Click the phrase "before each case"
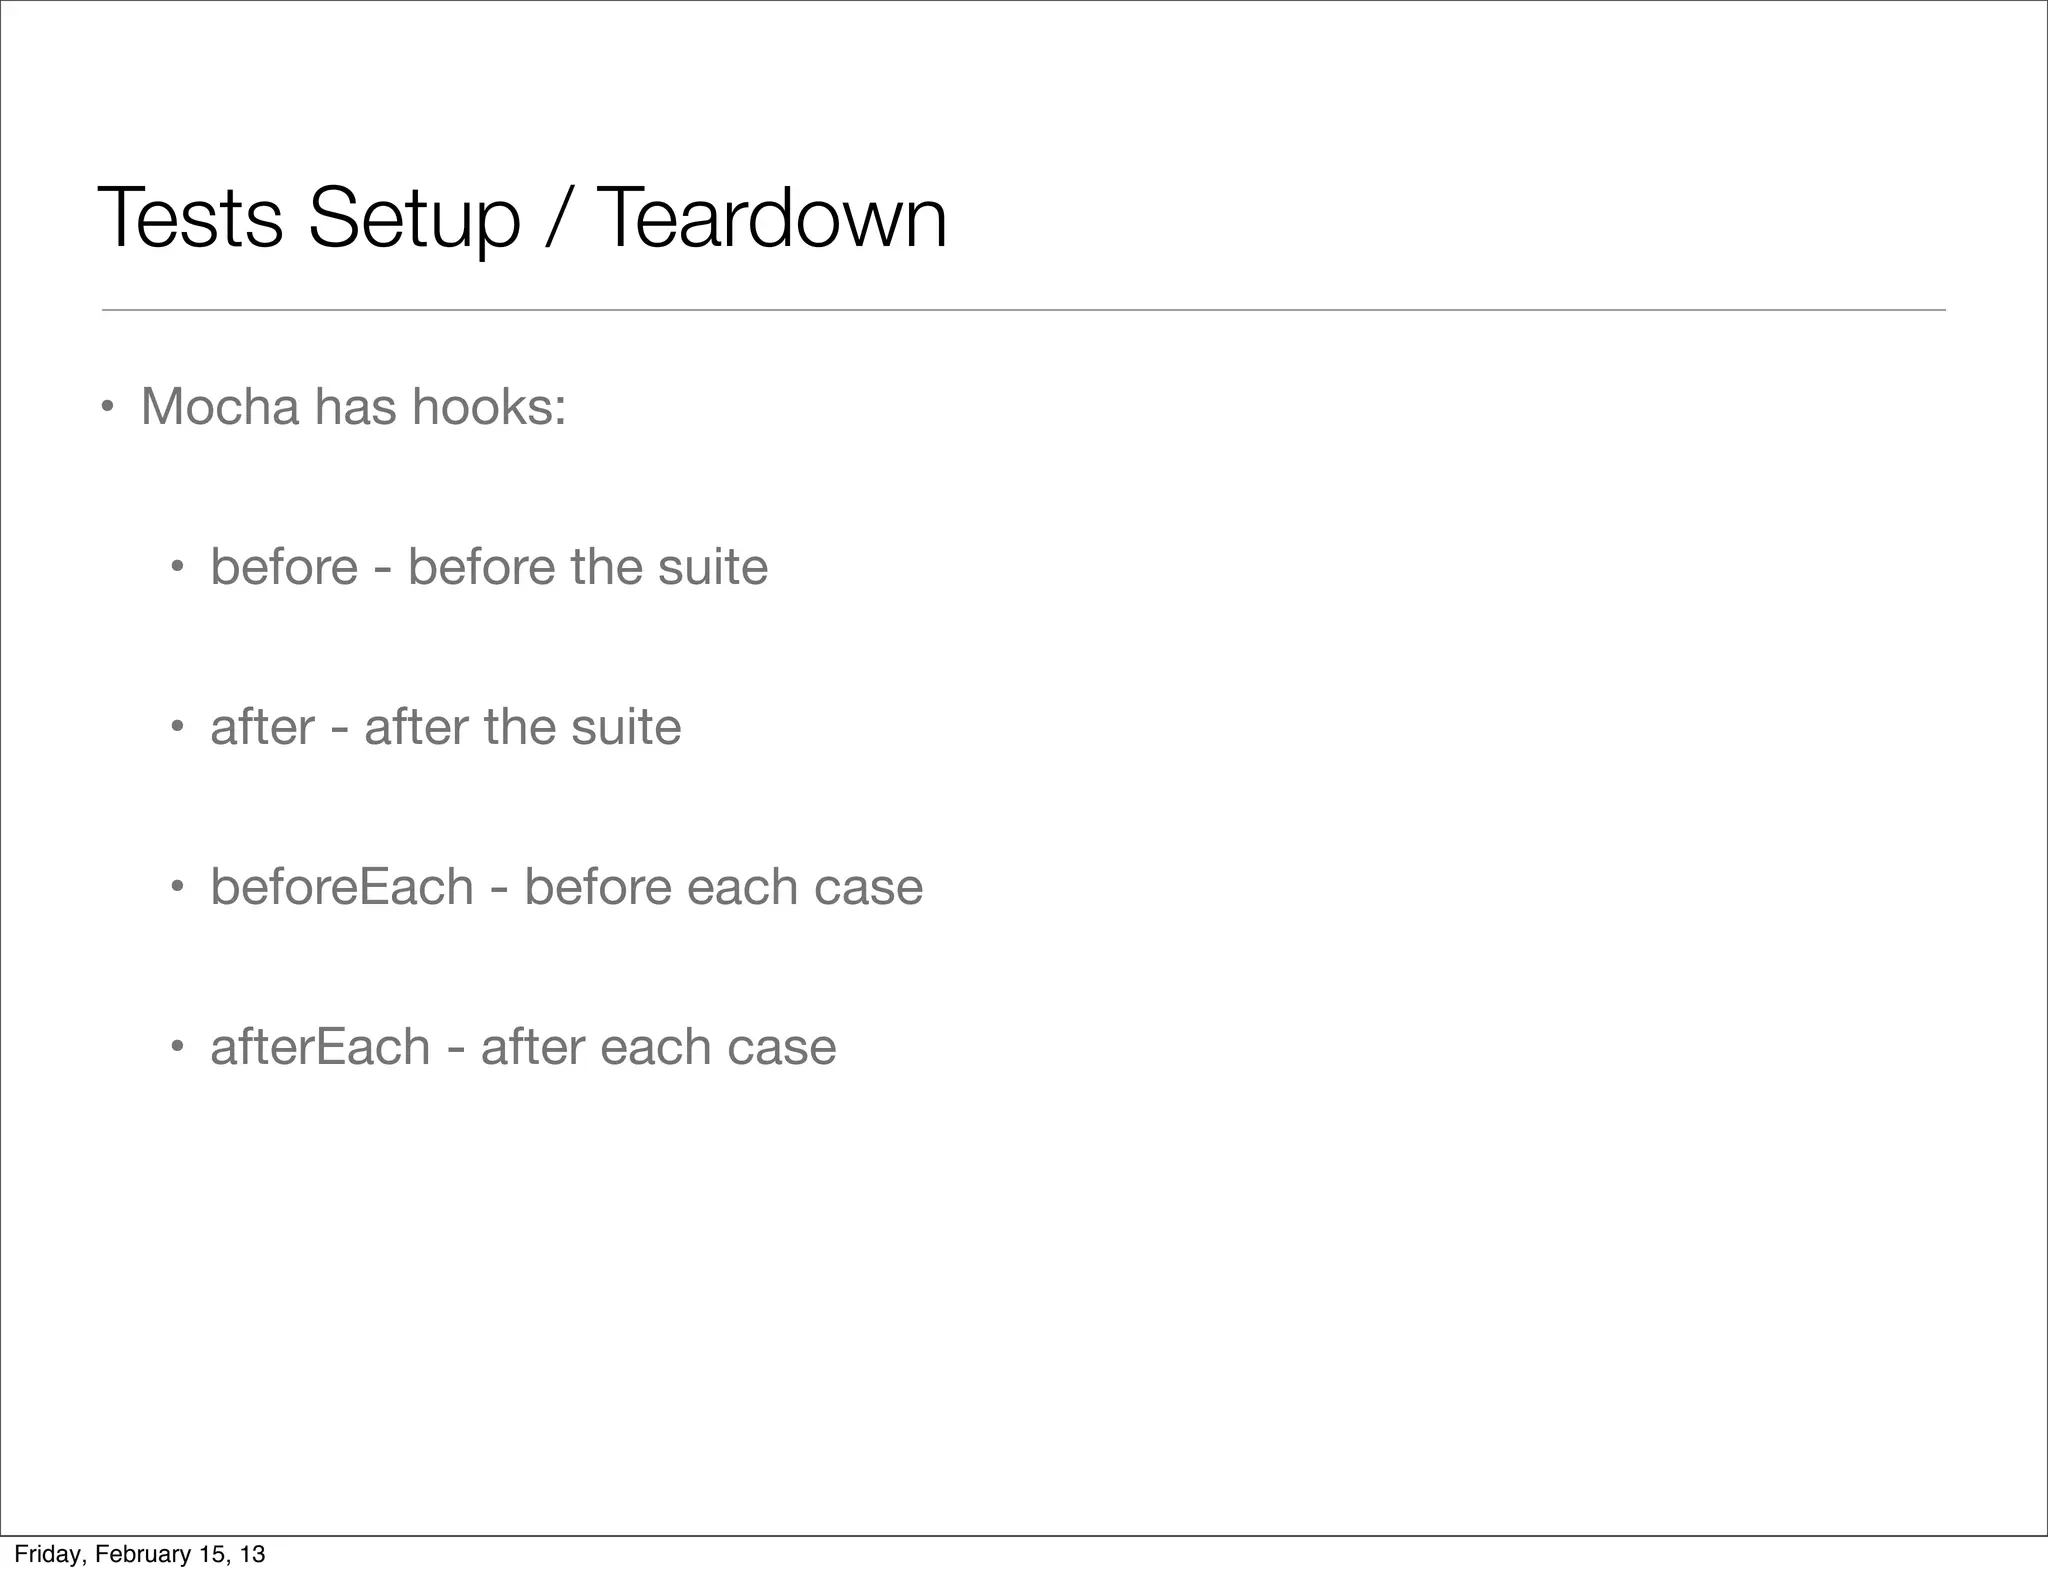Screen dimensions: 2048x1576 pyautogui.click(x=723, y=887)
